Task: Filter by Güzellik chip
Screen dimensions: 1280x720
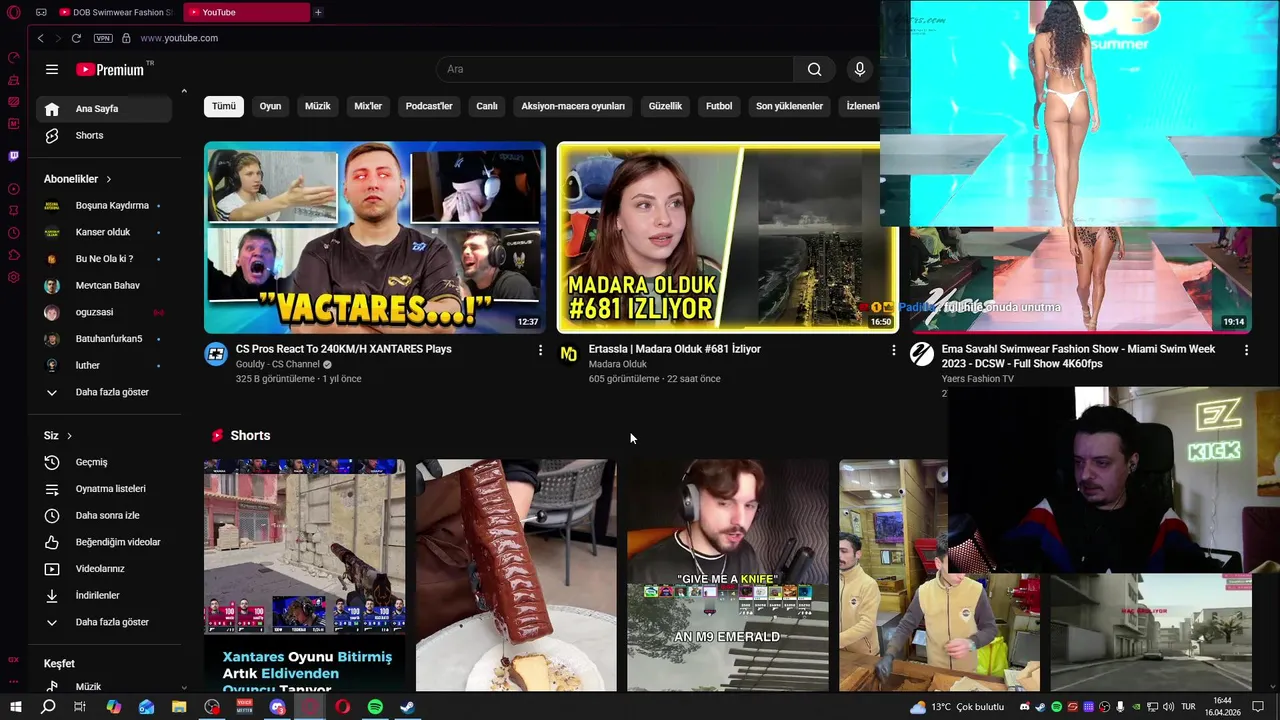Action: pyautogui.click(x=665, y=106)
